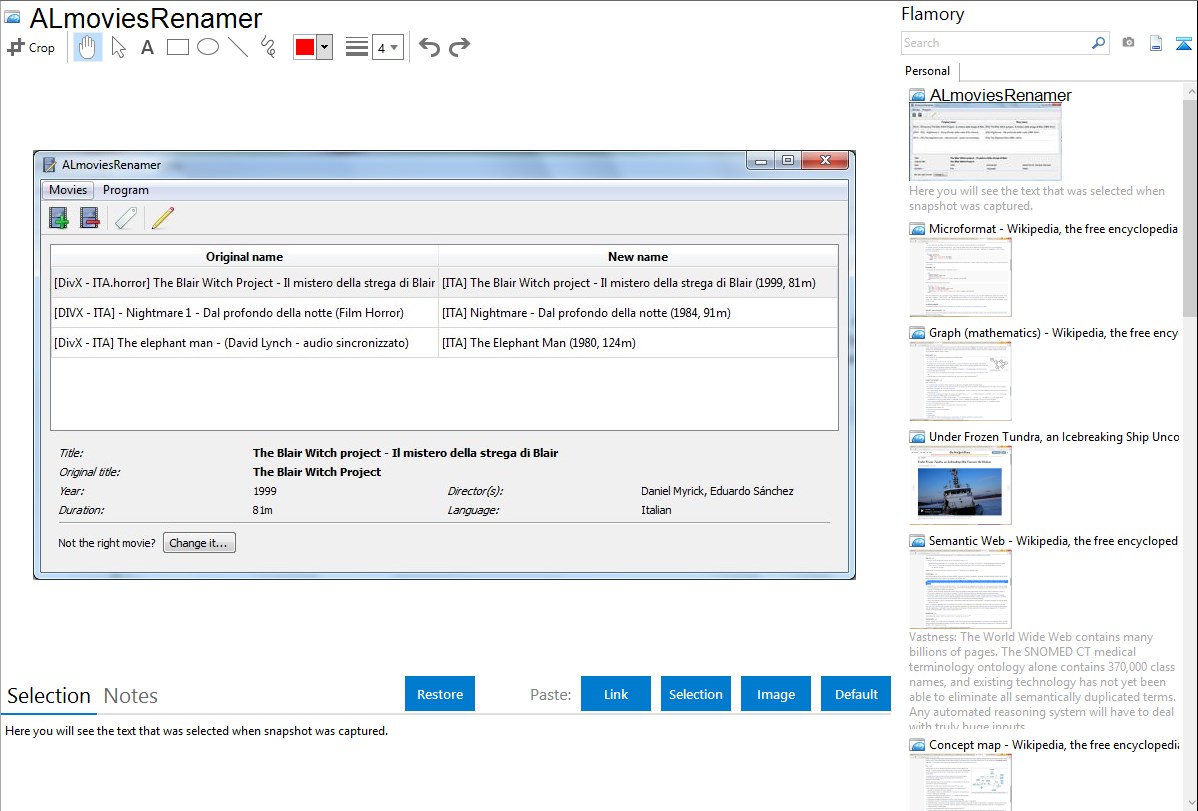Screen dimensions: 1198x811
Task: Choose the arrow pointer tool
Action: tap(118, 47)
